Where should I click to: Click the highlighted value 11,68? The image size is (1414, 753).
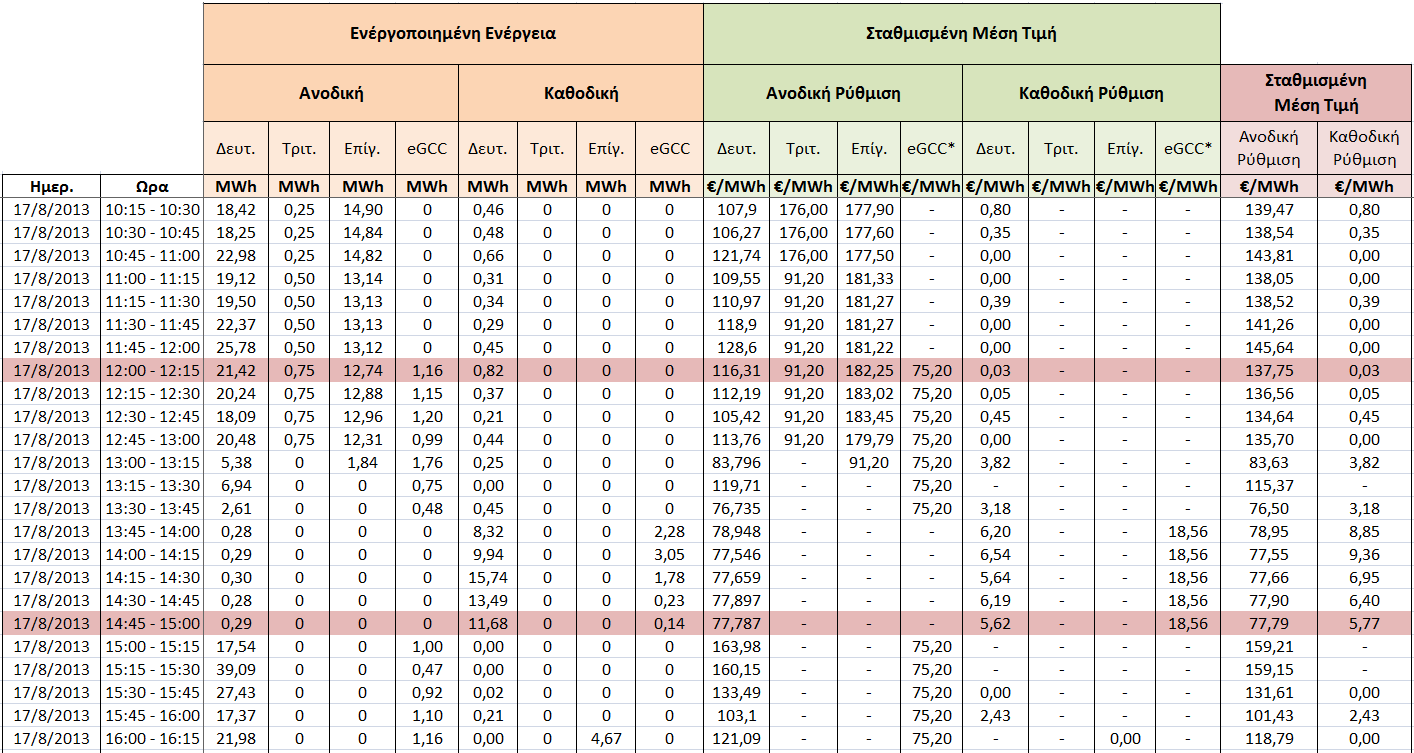coord(487,624)
